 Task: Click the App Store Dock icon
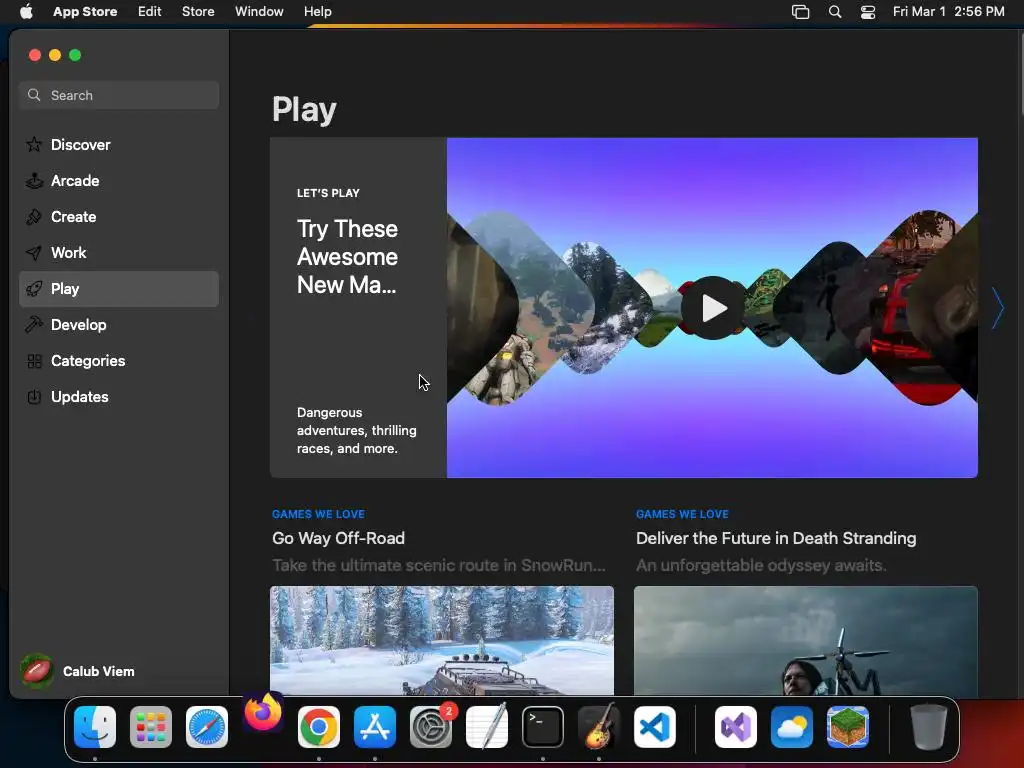375,726
